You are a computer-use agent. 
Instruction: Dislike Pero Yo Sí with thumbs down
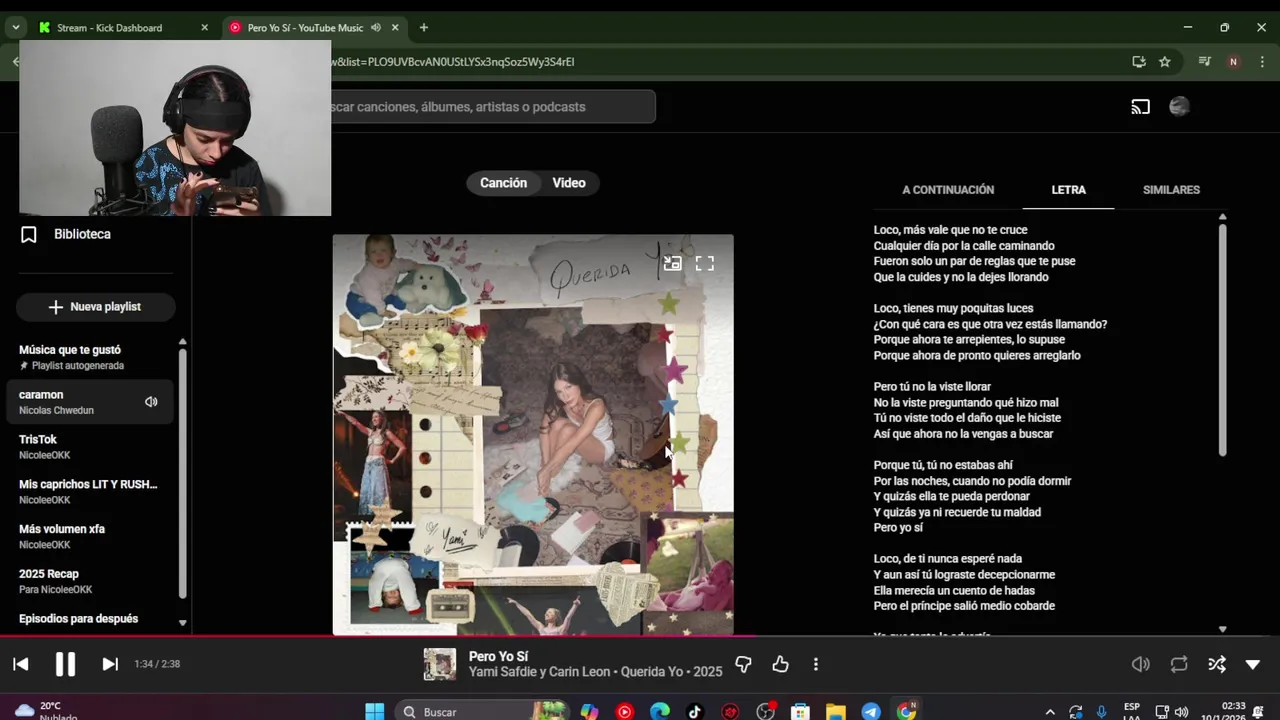coord(743,664)
